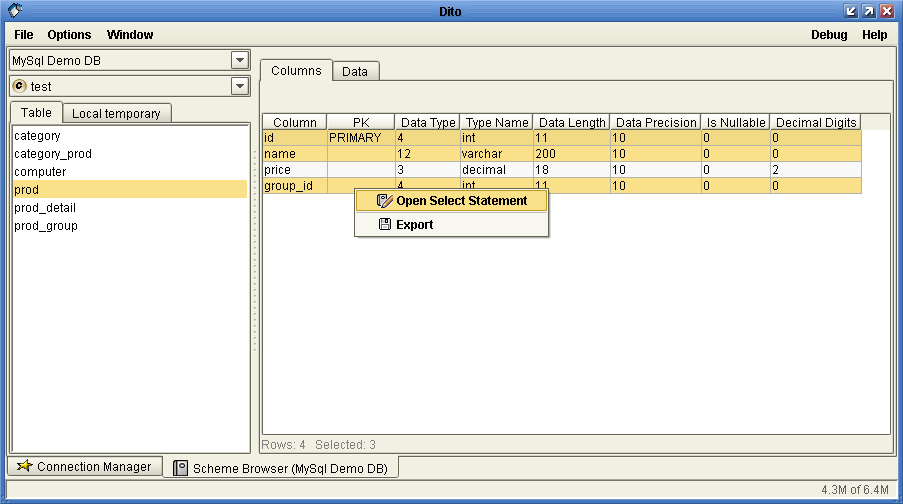
Task: Click the Dito application icon in title bar
Action: (15, 10)
